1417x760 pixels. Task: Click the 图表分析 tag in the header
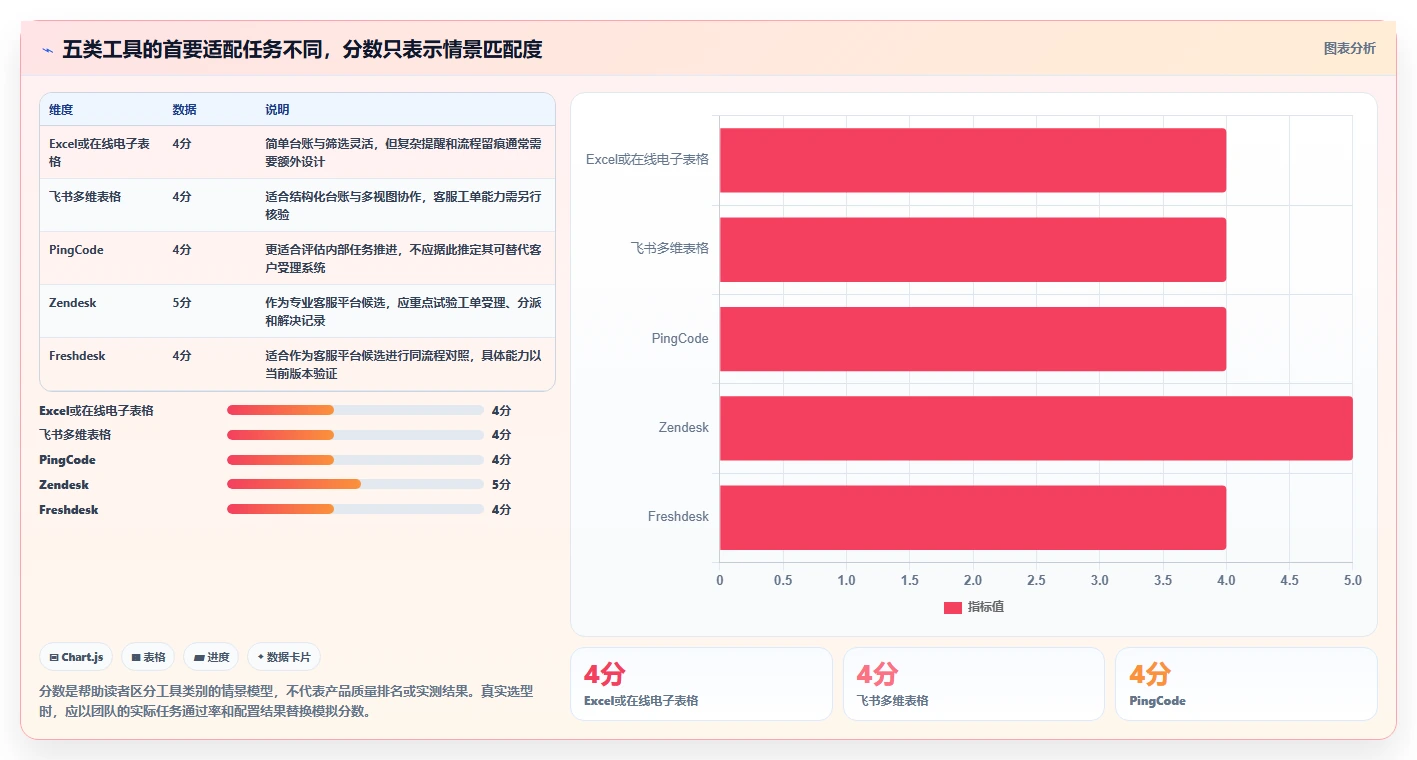(x=1349, y=48)
